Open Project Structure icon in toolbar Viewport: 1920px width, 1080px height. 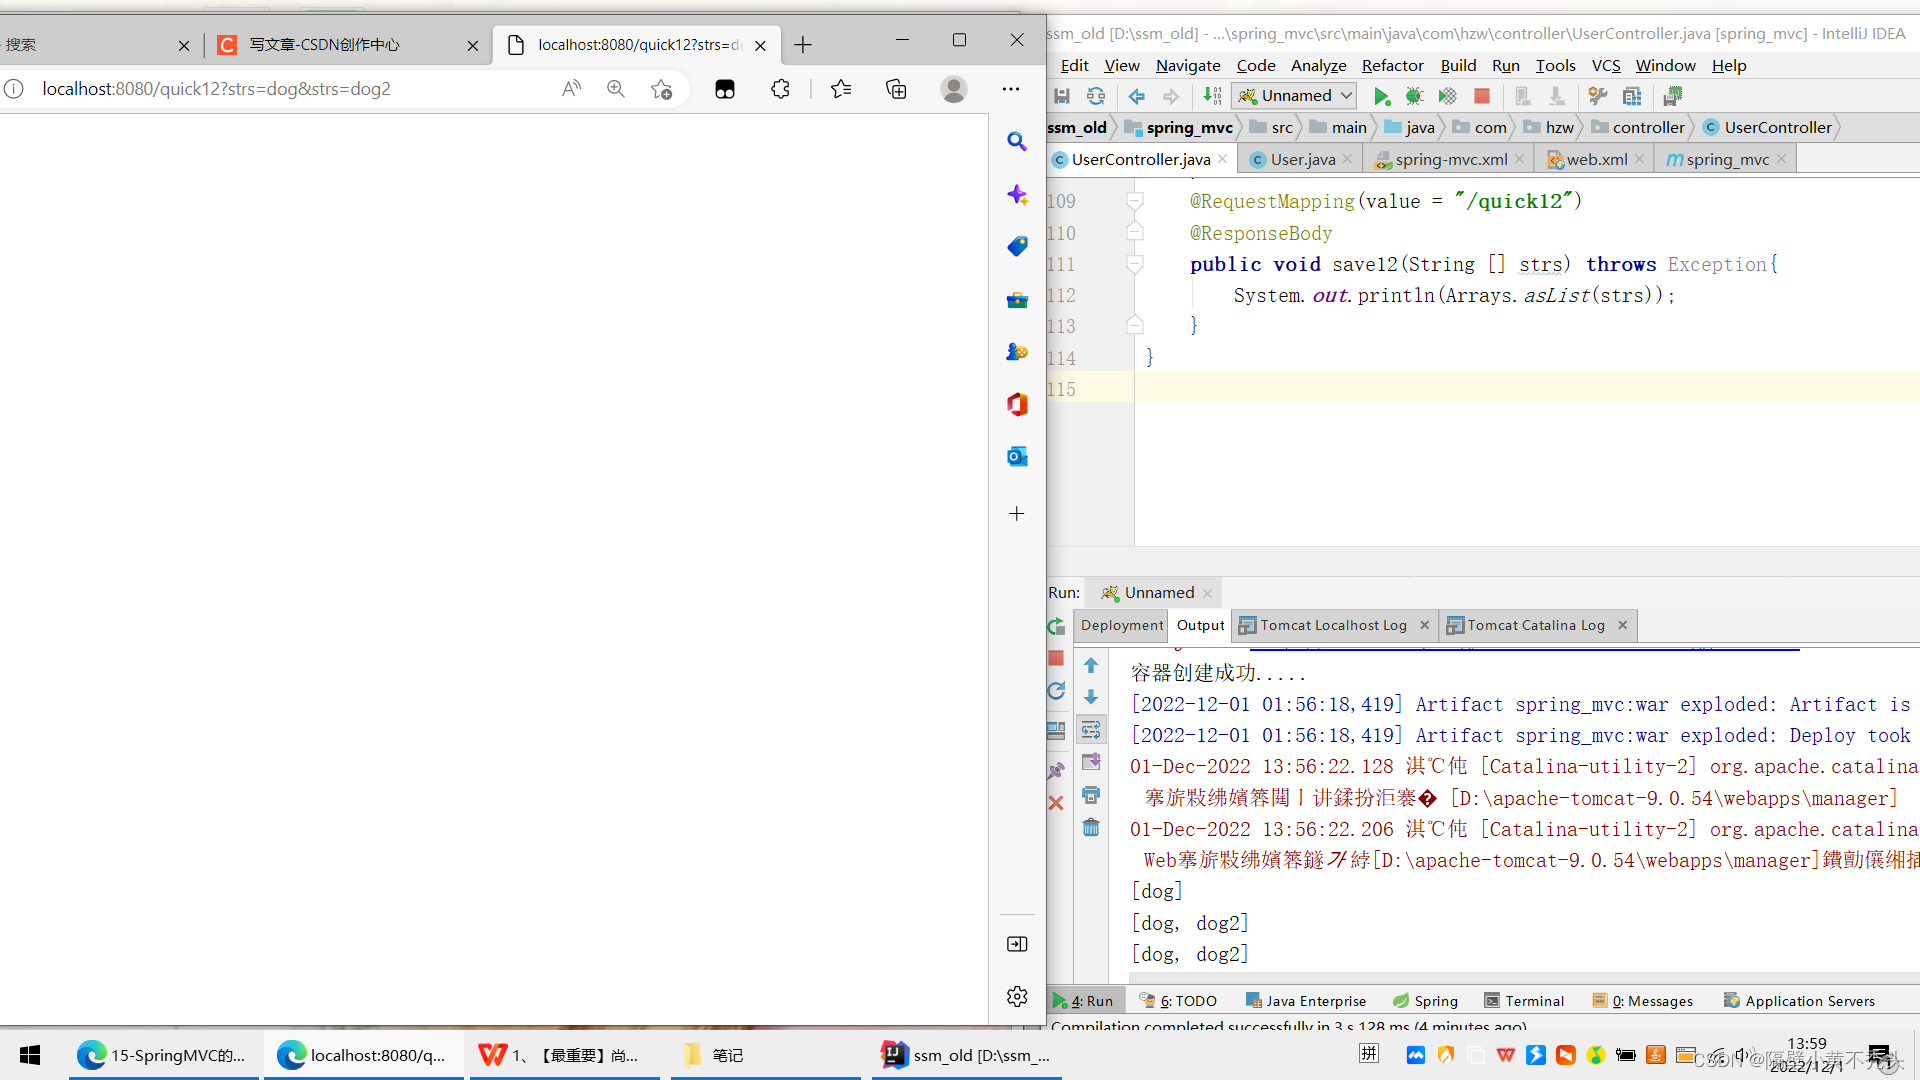tap(1633, 96)
